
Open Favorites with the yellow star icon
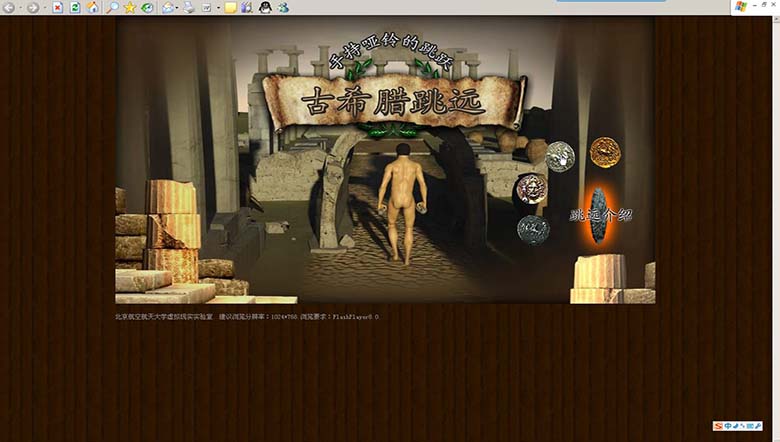coord(130,7)
